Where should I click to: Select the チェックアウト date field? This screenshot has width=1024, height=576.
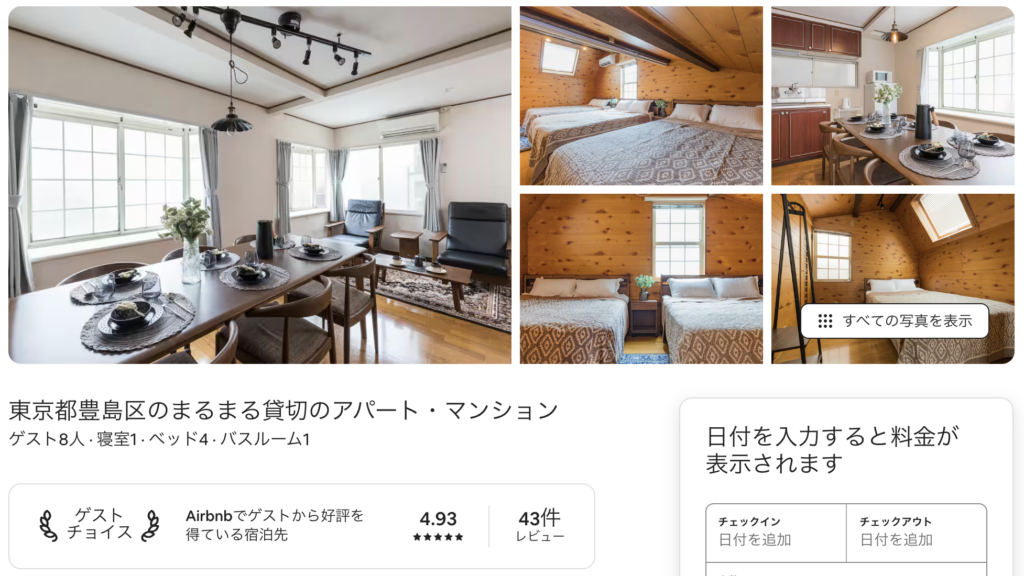coord(916,532)
